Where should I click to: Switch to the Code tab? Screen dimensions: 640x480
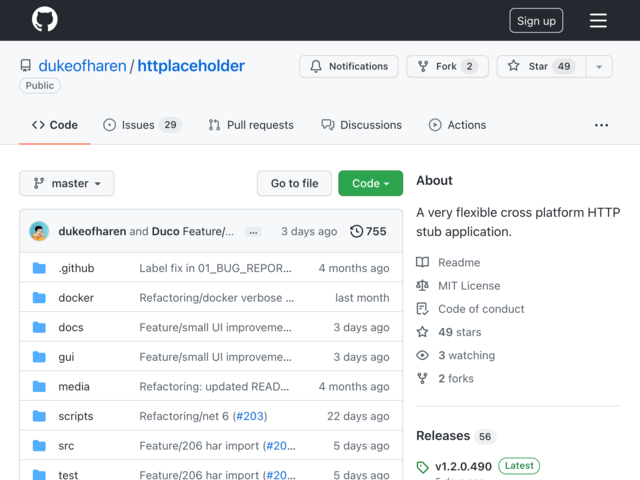[55, 125]
